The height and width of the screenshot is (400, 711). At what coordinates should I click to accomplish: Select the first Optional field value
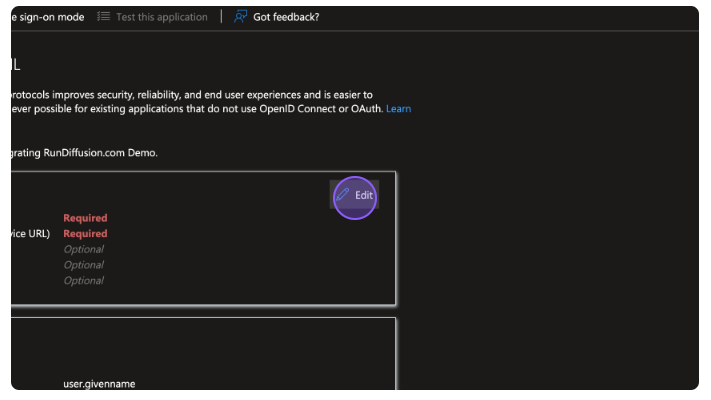point(84,249)
